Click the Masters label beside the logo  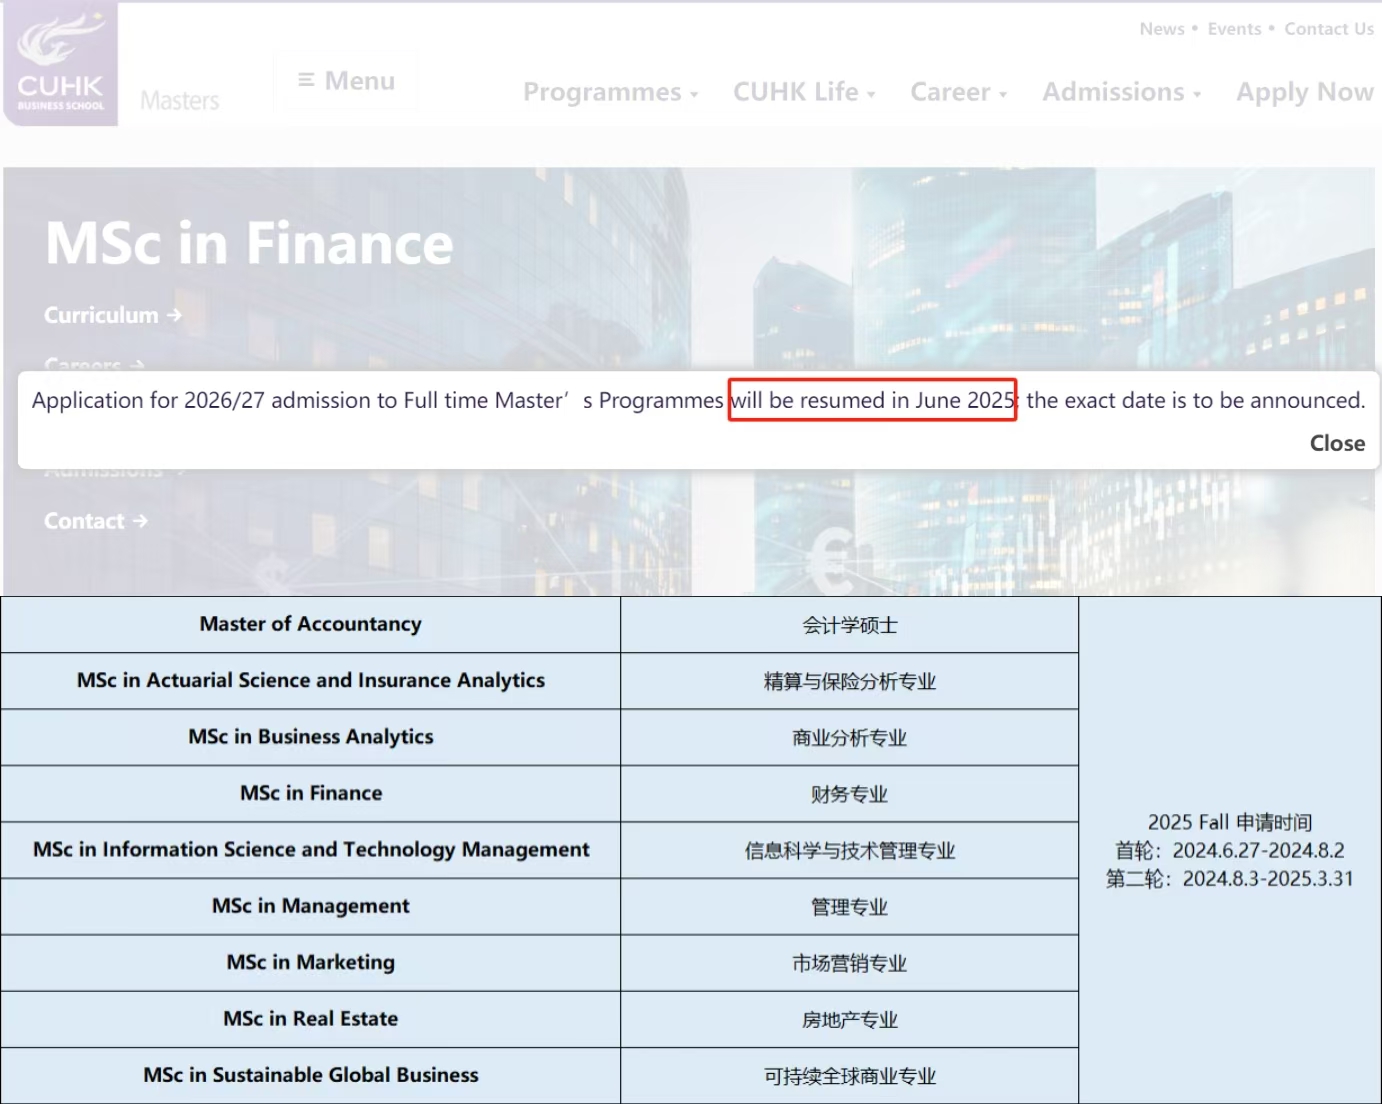(180, 100)
